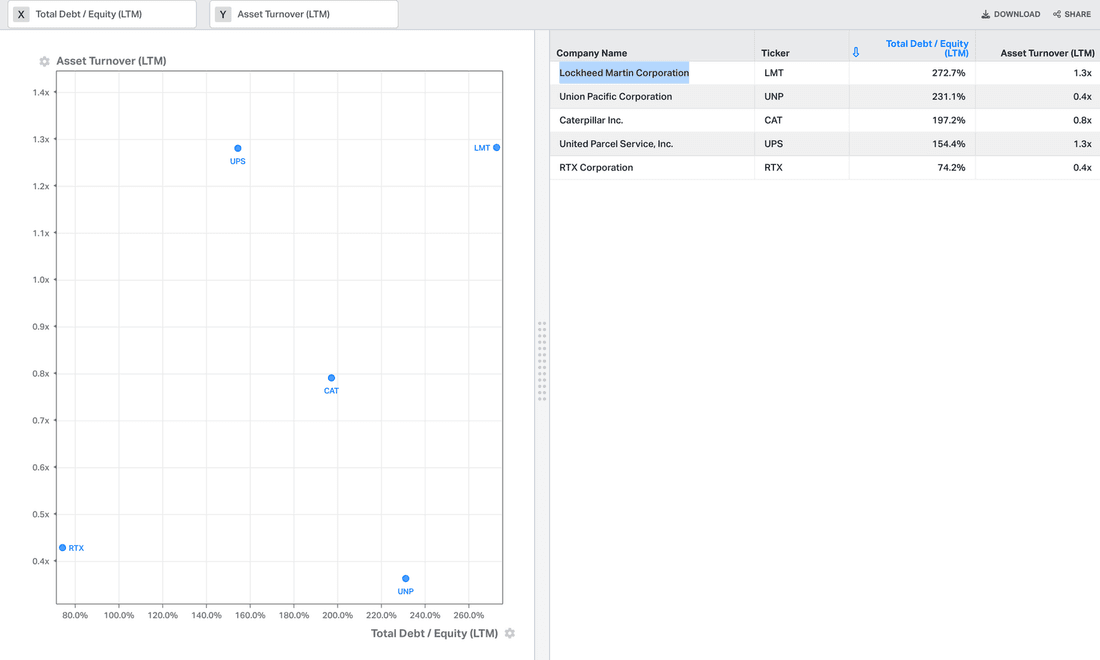Click the share icon

coord(1057,14)
